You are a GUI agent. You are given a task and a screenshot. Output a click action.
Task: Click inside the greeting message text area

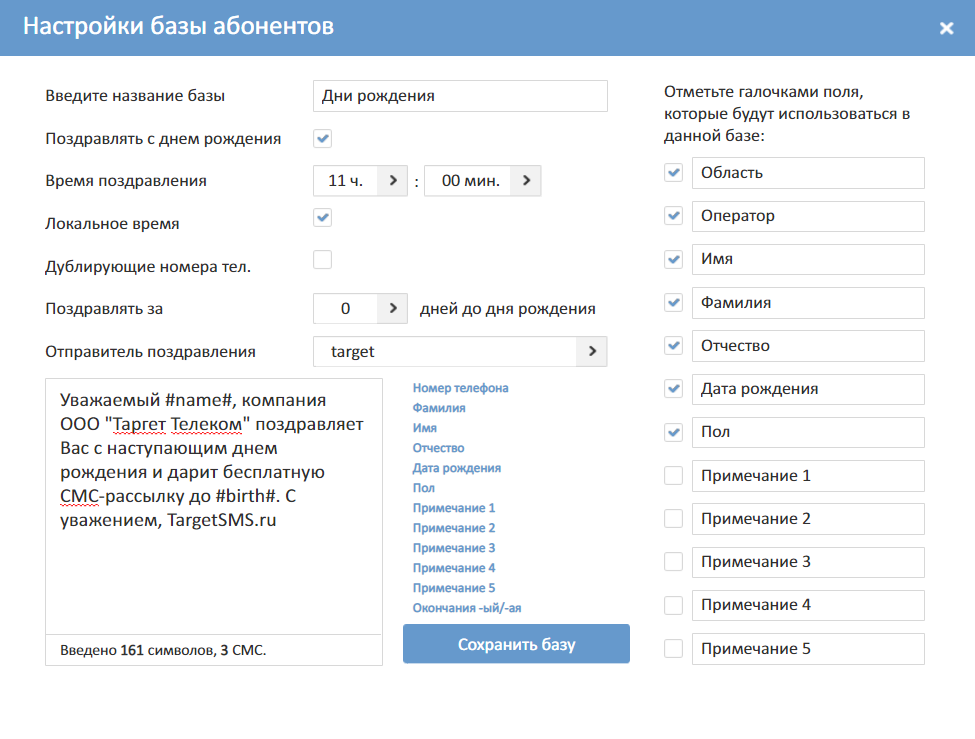pos(214,506)
